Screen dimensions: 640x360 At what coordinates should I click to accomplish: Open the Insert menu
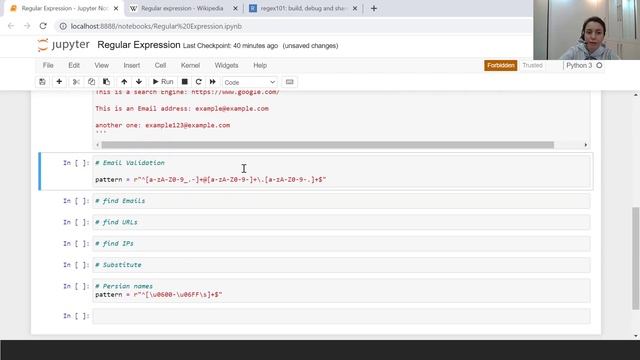click(131, 65)
